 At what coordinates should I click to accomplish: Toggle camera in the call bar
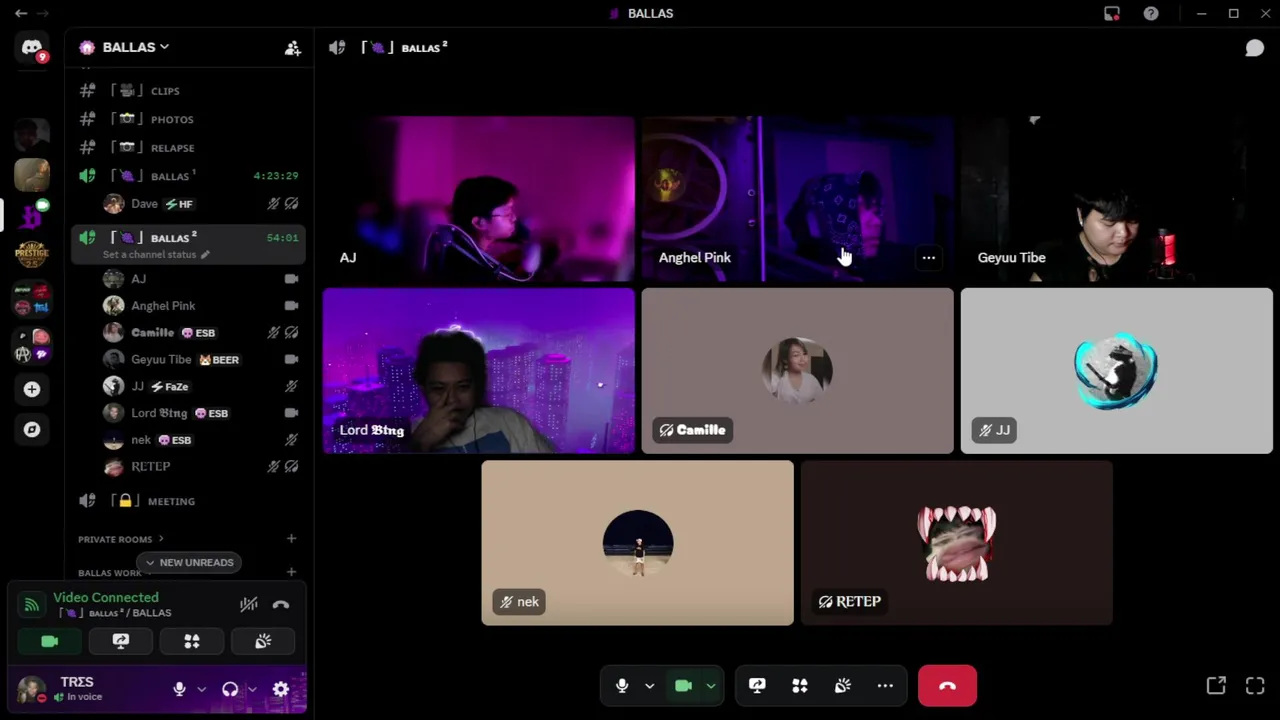[684, 686]
